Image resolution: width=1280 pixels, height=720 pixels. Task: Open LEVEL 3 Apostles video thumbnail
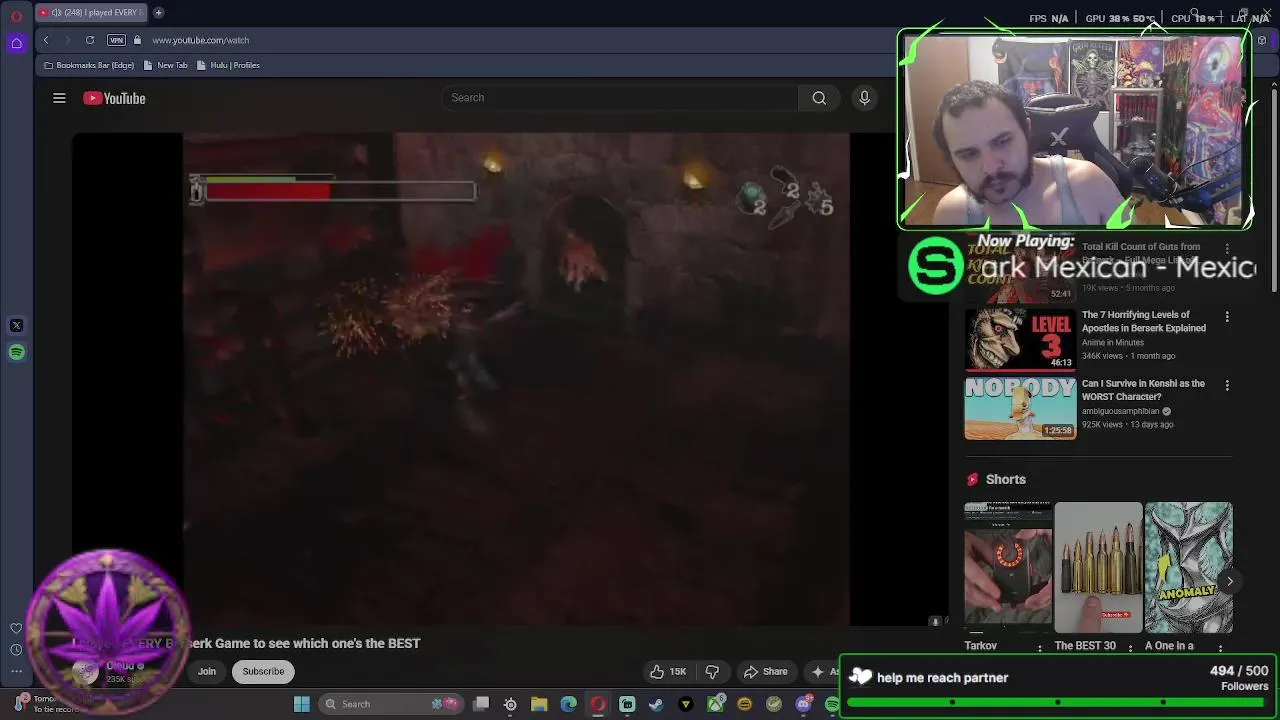(x=1020, y=339)
